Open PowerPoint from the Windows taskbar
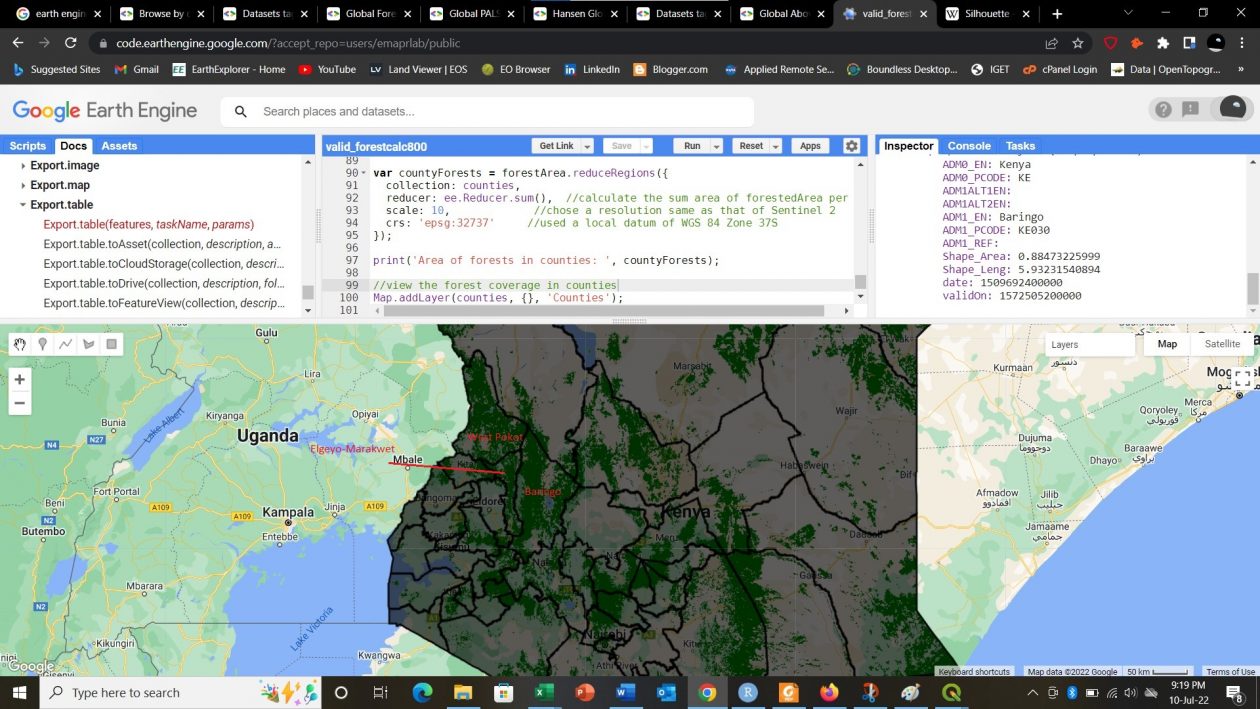1260x709 pixels. point(585,692)
